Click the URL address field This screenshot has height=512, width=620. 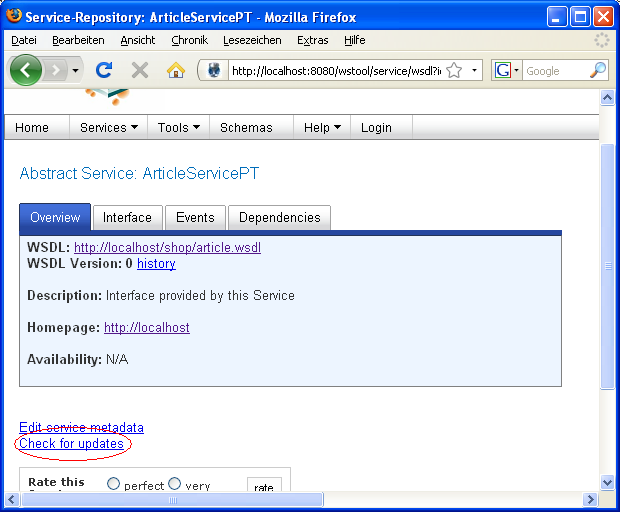point(336,71)
